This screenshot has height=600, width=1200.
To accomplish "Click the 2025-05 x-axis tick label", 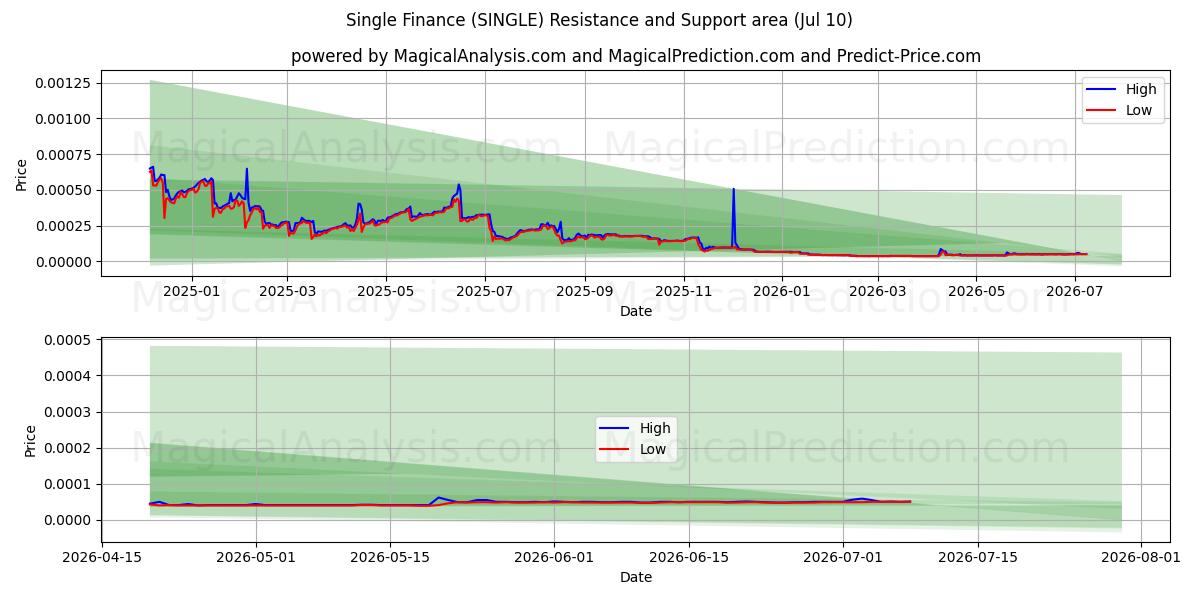I will tap(386, 291).
